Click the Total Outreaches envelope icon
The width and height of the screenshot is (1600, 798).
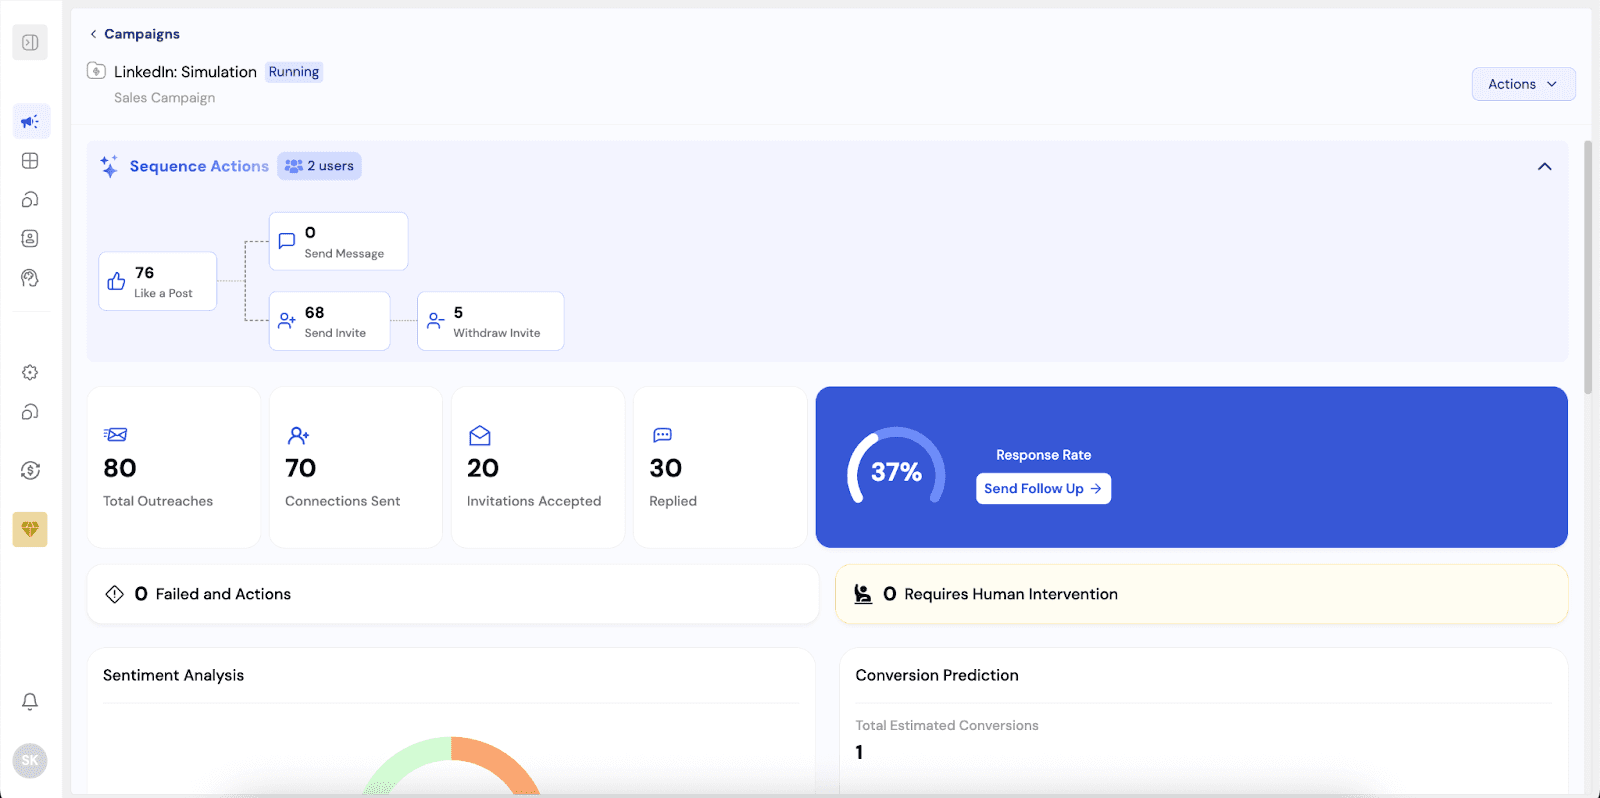click(x=116, y=435)
